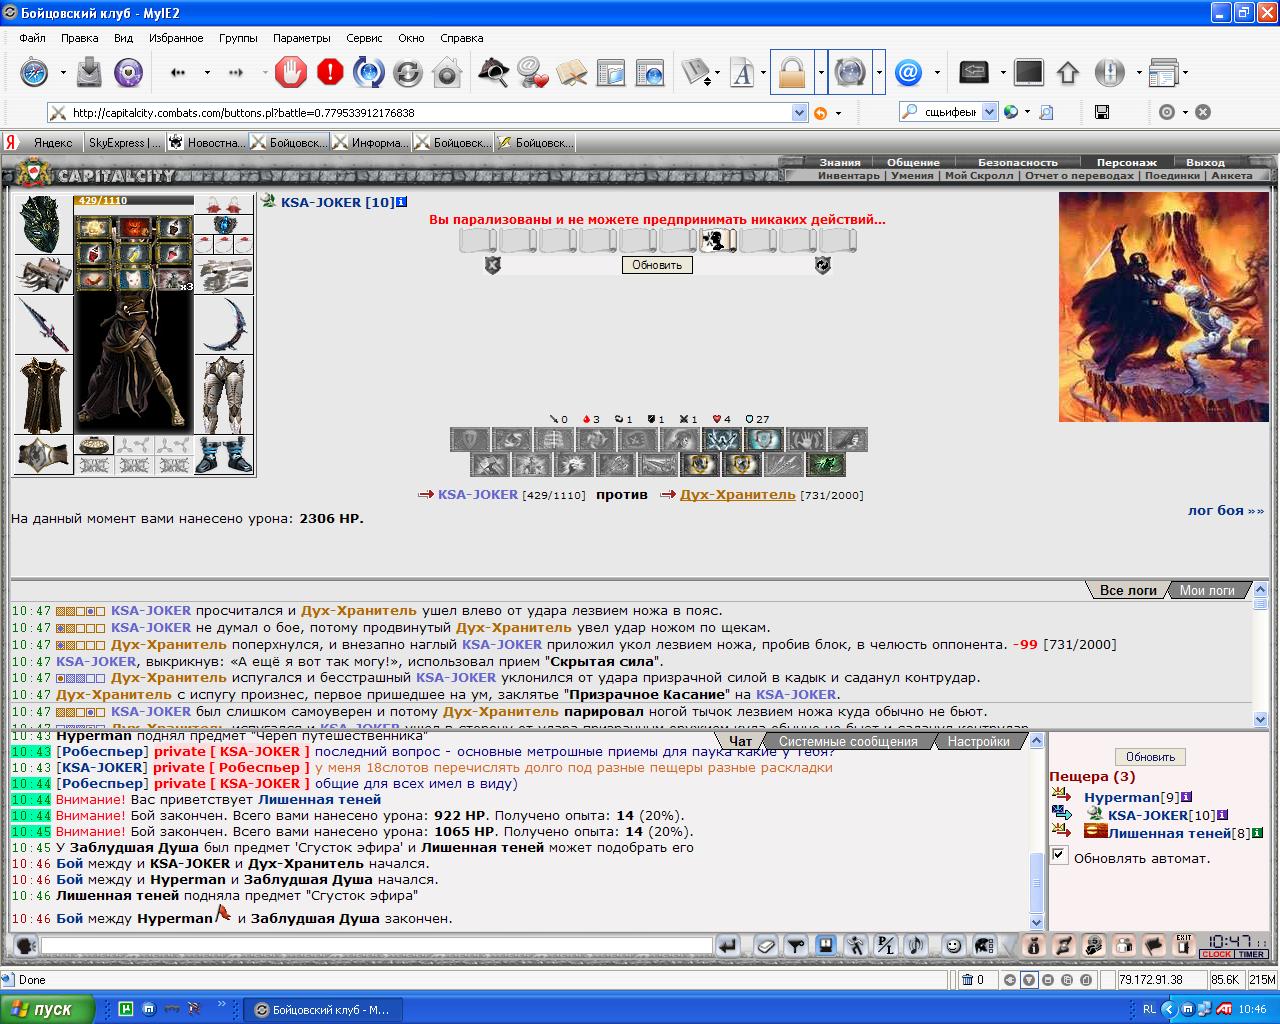Click the blue @ mail toolbar icon
Screen dimensions: 1280x1024
point(908,72)
